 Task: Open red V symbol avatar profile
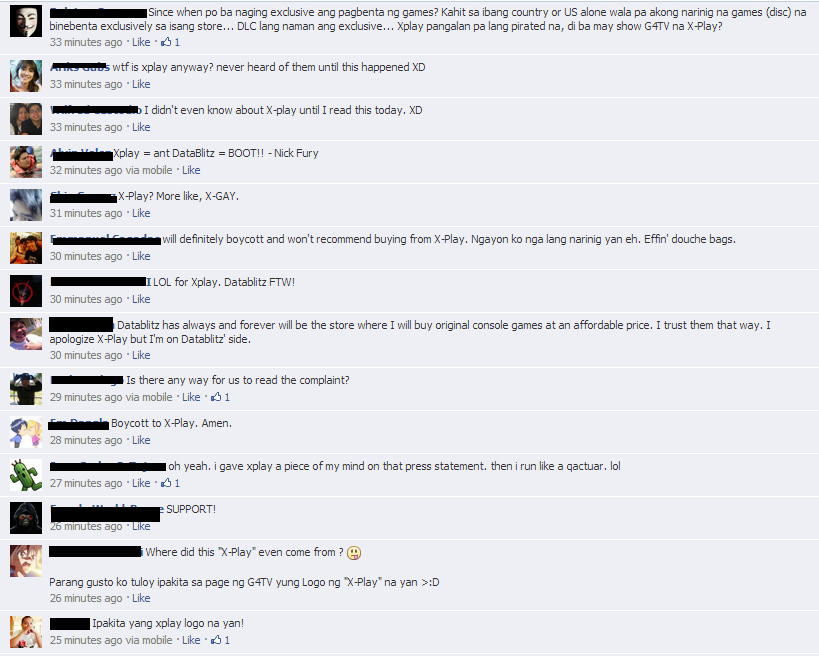pos(26,291)
